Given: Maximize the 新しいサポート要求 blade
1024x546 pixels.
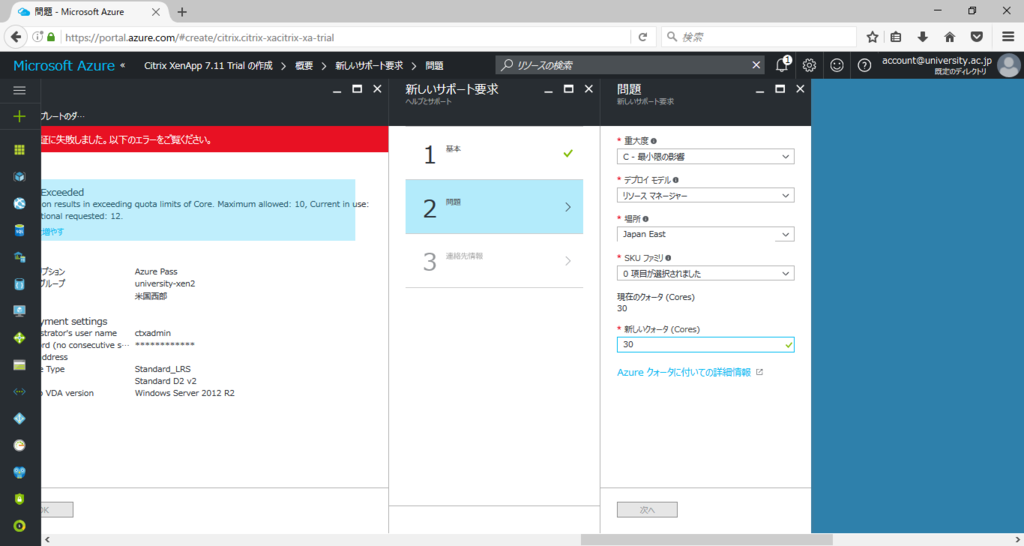Looking at the screenshot, I should click(568, 89).
